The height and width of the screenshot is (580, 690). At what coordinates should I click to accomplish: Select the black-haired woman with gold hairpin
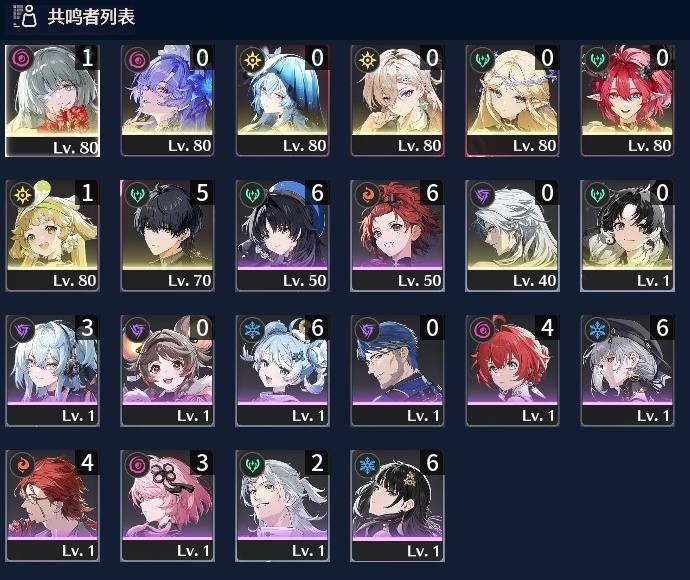(x=397, y=506)
